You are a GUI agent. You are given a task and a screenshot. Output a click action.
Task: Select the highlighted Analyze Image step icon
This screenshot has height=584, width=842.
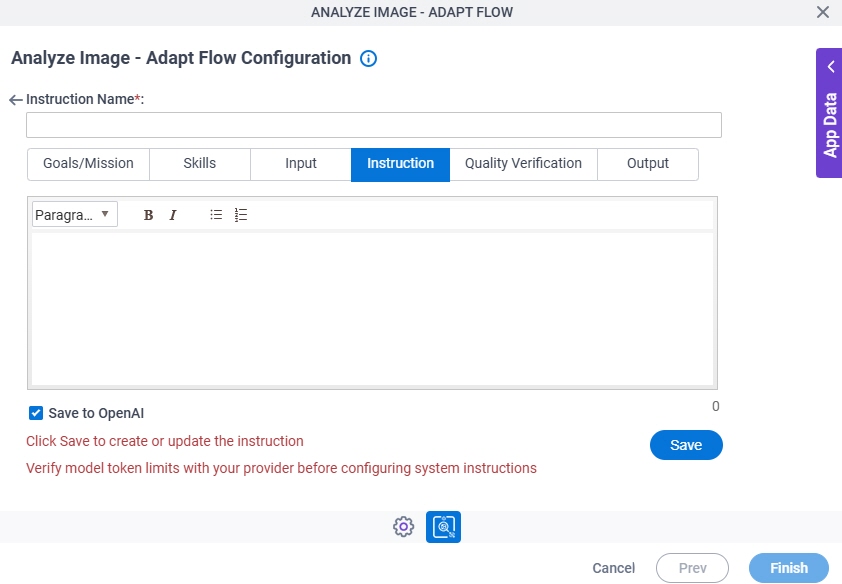pos(444,527)
